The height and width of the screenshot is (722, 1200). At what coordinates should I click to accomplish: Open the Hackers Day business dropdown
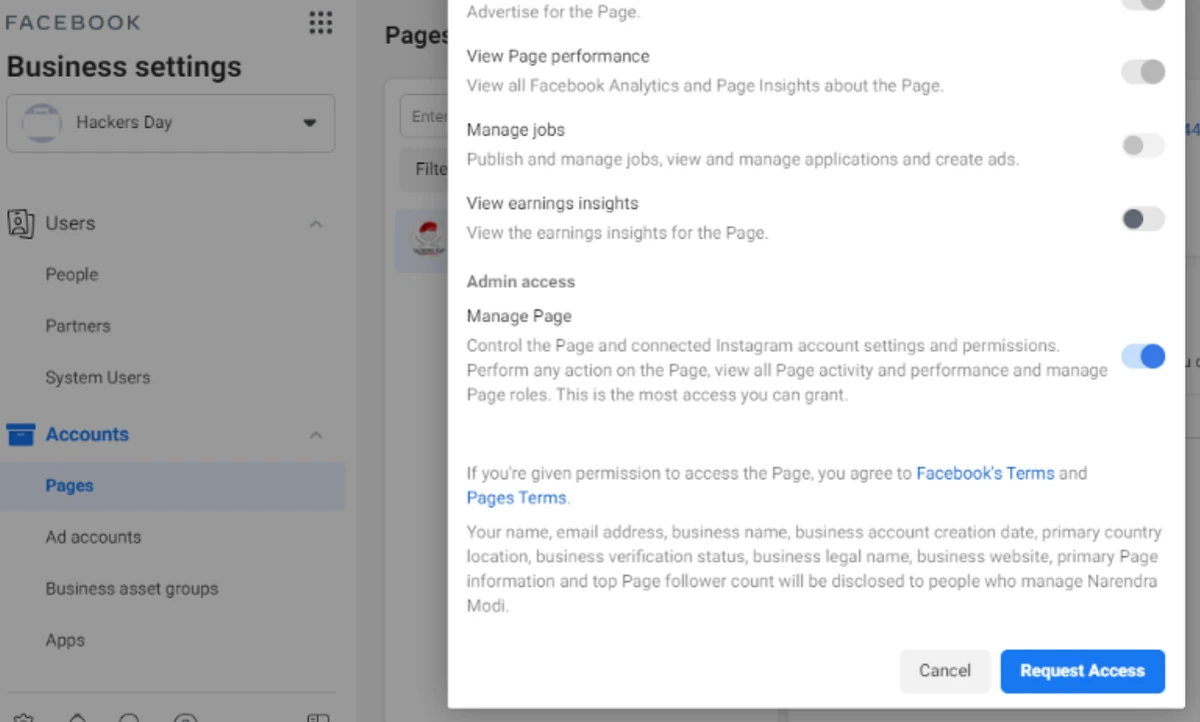[309, 123]
